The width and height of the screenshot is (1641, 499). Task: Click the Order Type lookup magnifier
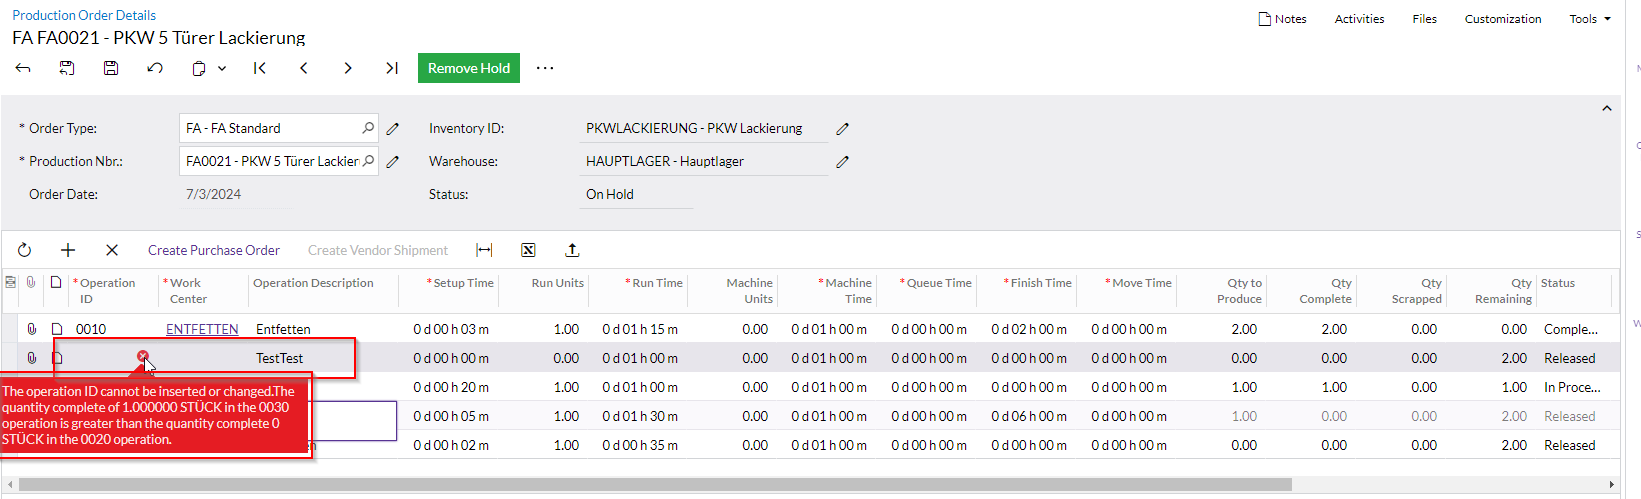pos(368,128)
